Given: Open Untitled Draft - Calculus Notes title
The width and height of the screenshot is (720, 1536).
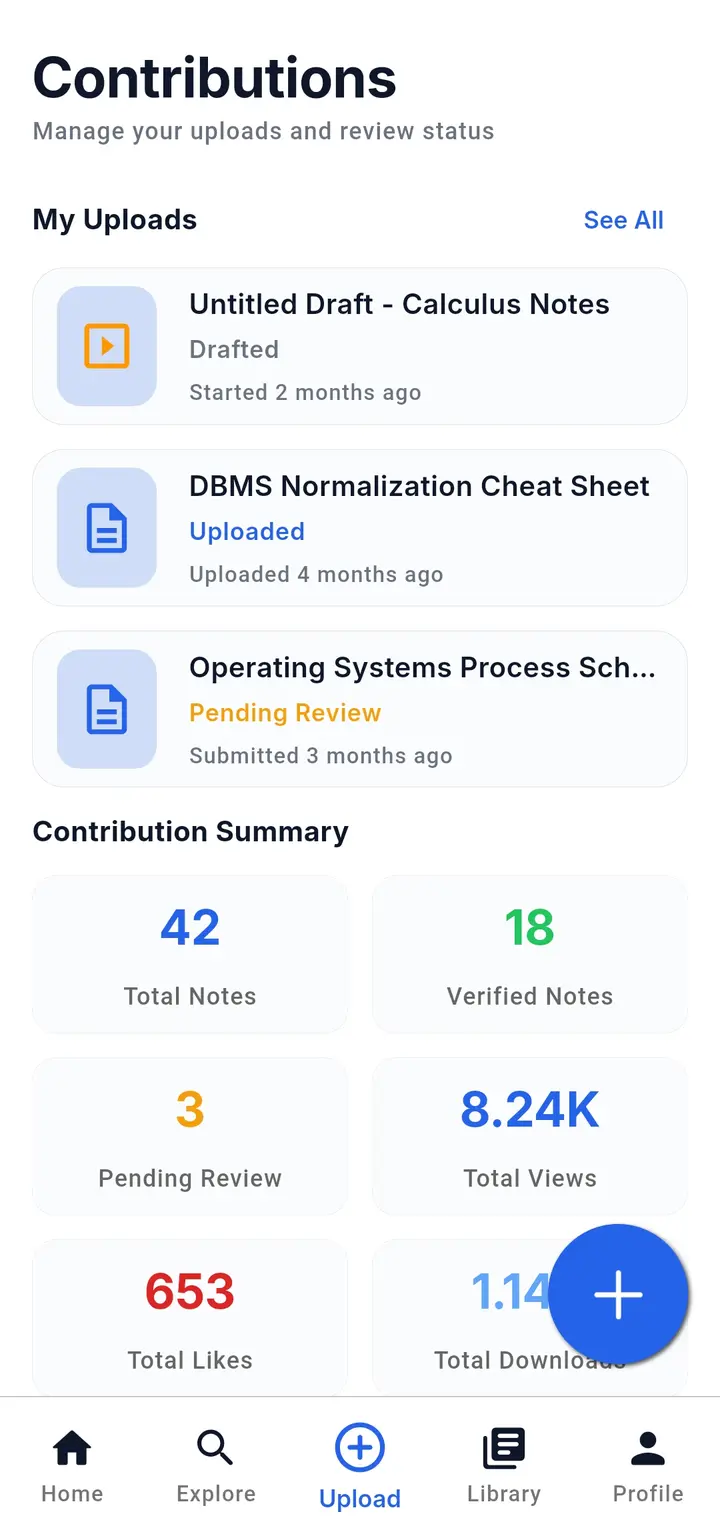Looking at the screenshot, I should click(399, 304).
